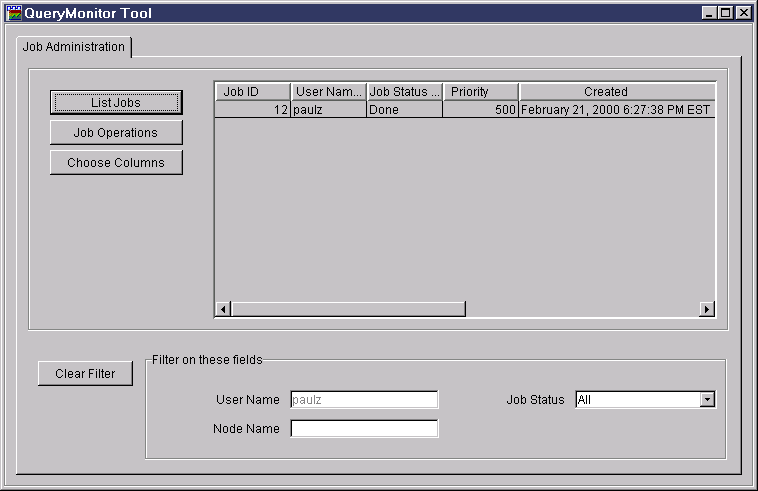Click the Job Status combo box showing All
The image size is (758, 491).
[x=645, y=400]
